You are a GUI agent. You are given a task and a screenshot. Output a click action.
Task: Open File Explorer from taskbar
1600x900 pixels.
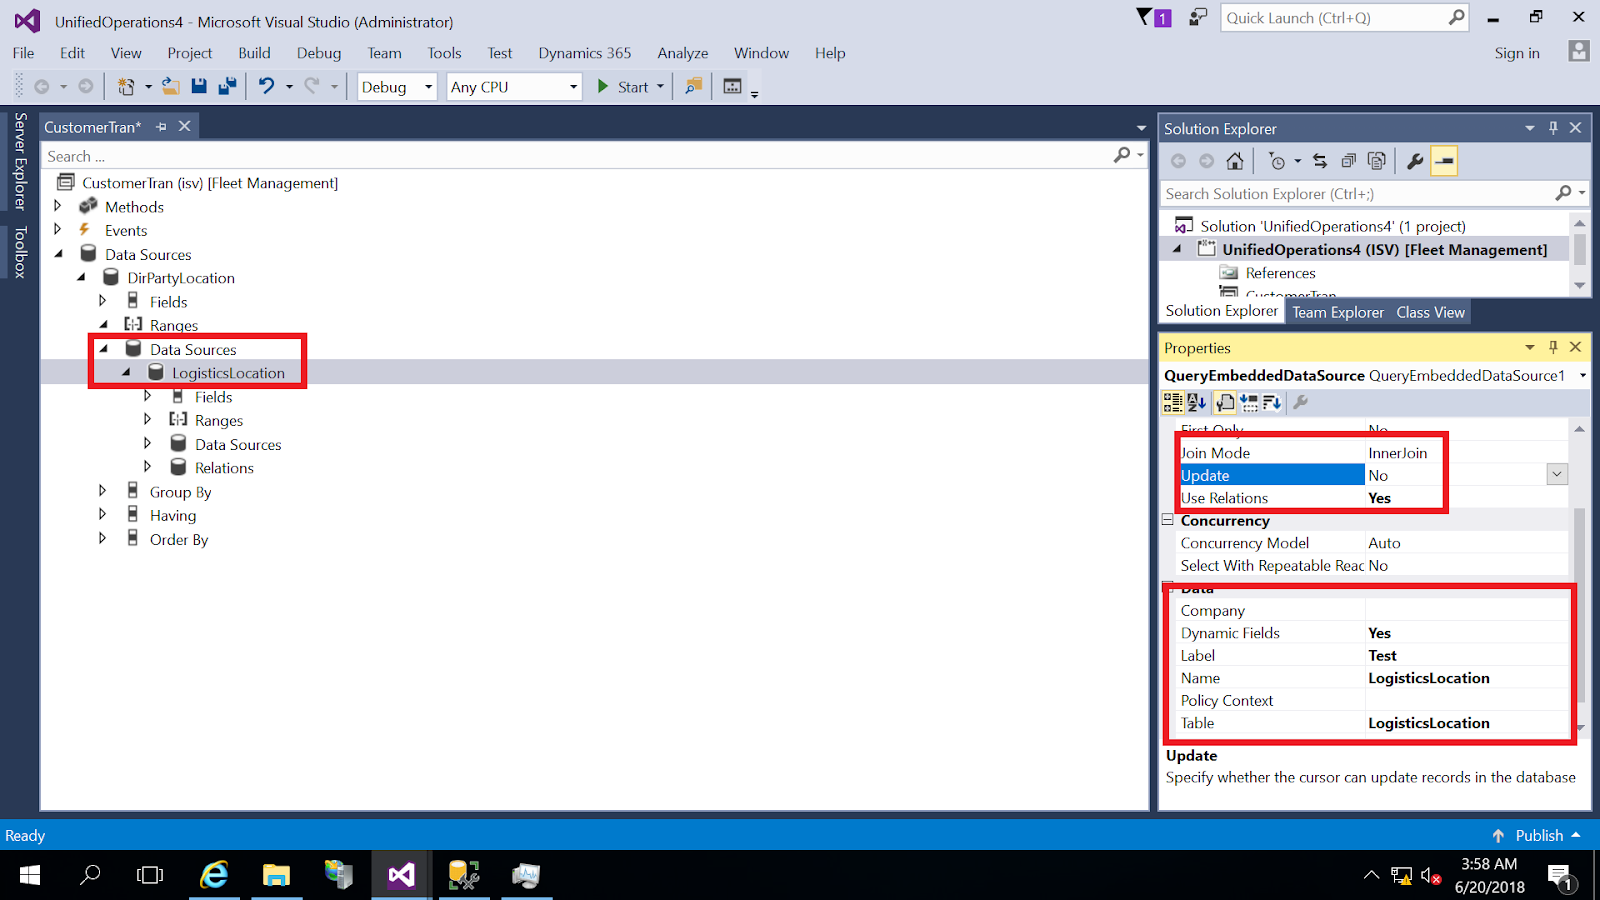276,876
